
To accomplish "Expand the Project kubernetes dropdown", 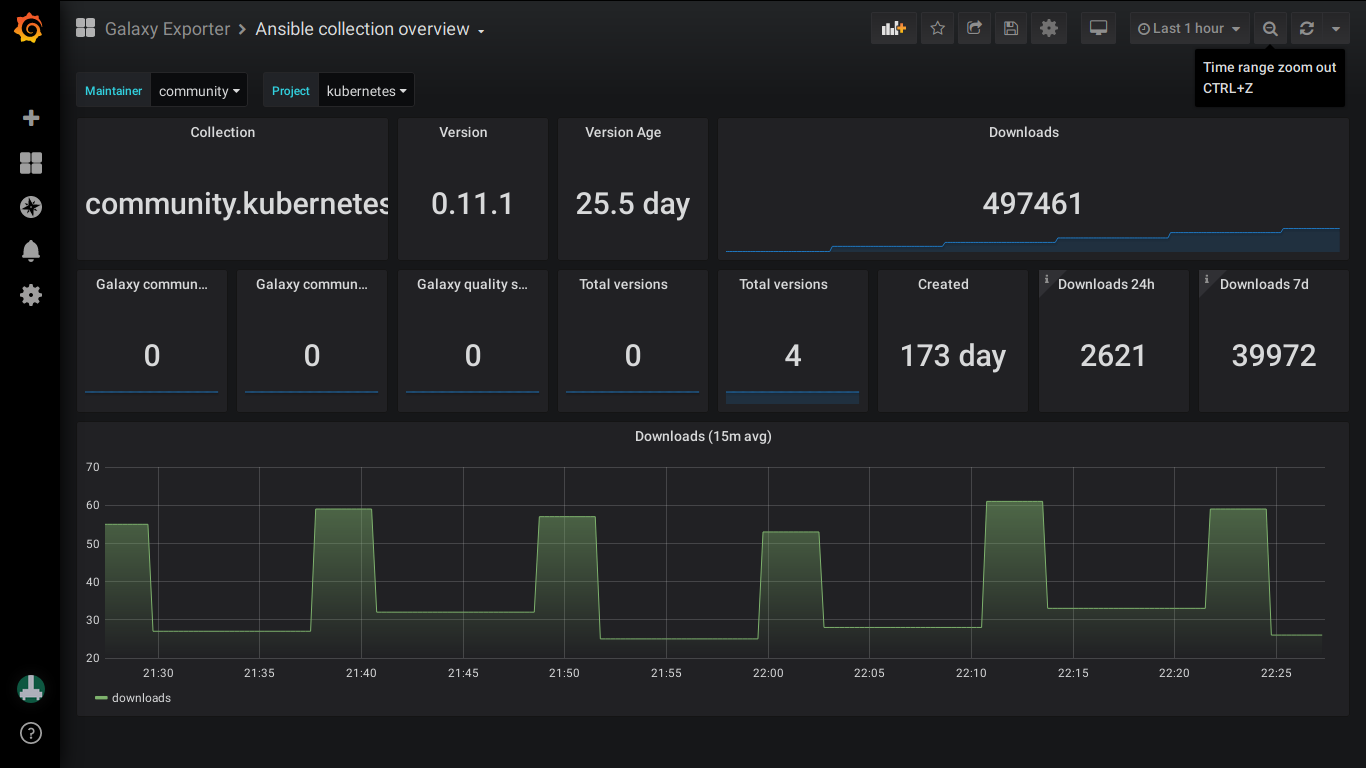I will 366,91.
